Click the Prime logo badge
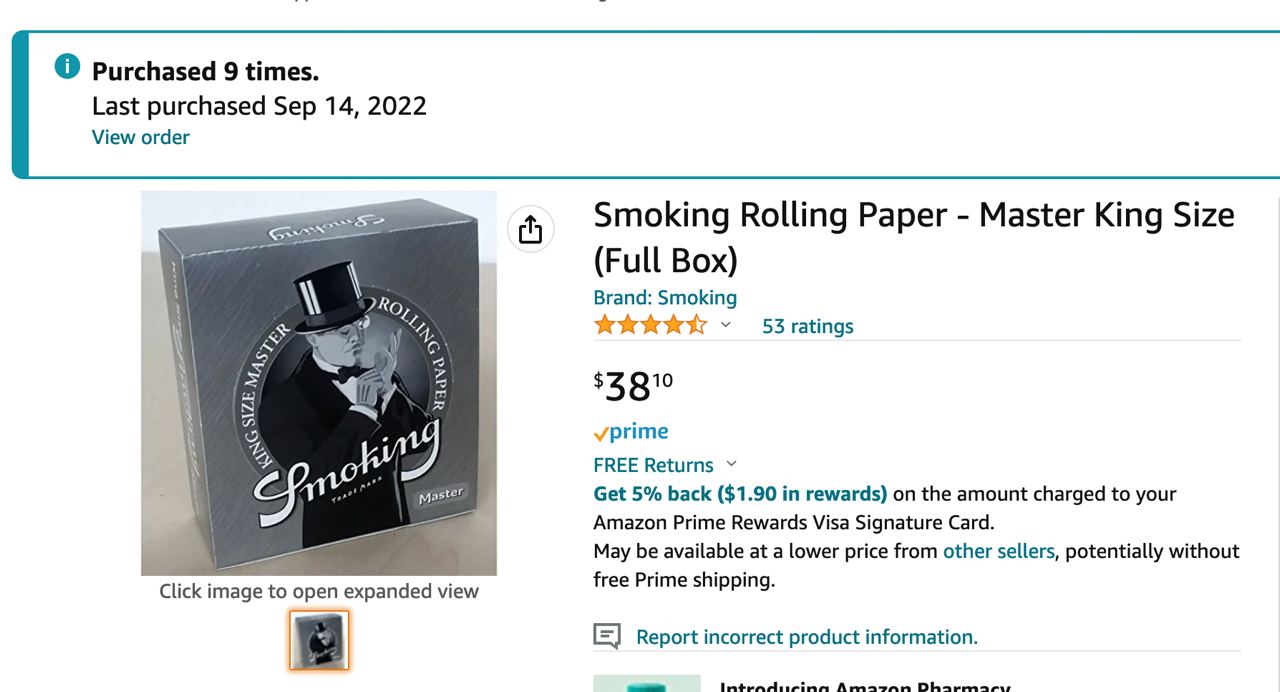The height and width of the screenshot is (692, 1280). coord(631,432)
